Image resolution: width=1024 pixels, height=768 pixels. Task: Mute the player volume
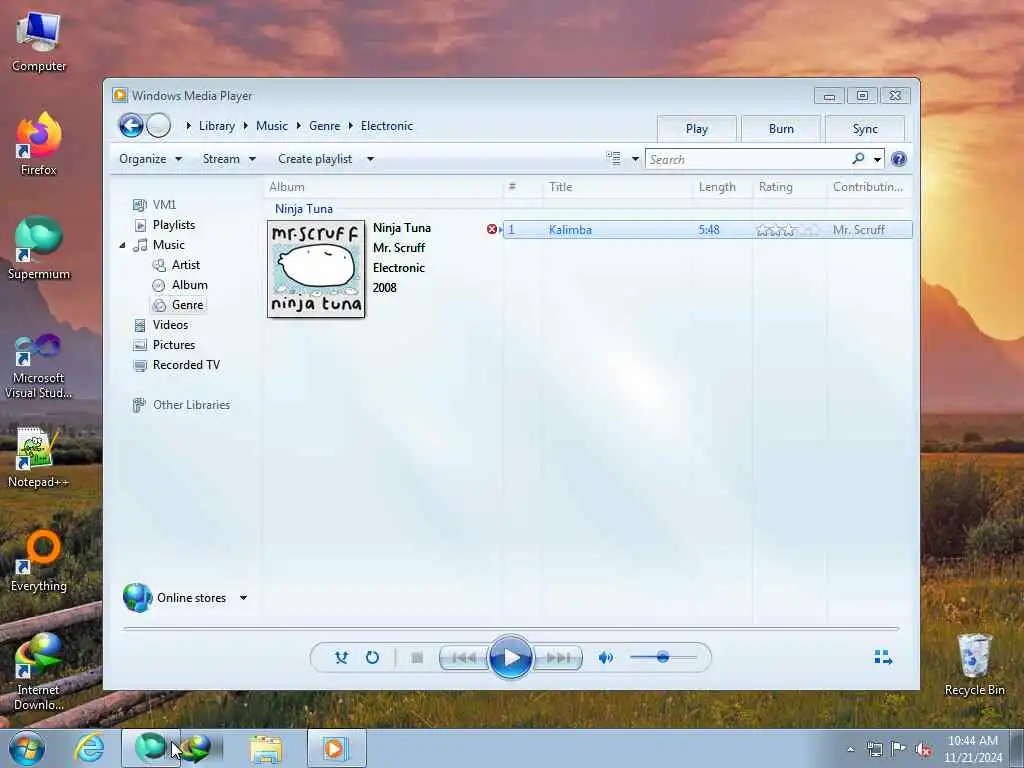(x=605, y=658)
